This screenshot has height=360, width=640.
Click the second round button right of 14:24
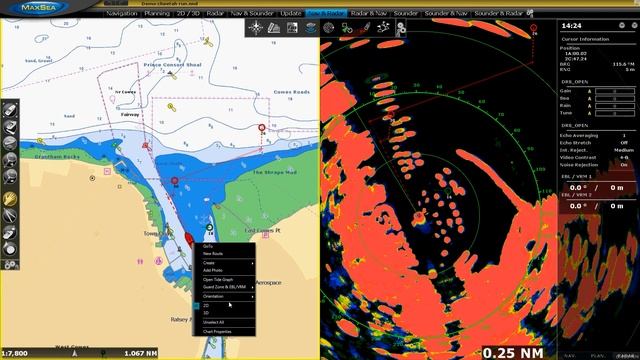(x=635, y=25)
